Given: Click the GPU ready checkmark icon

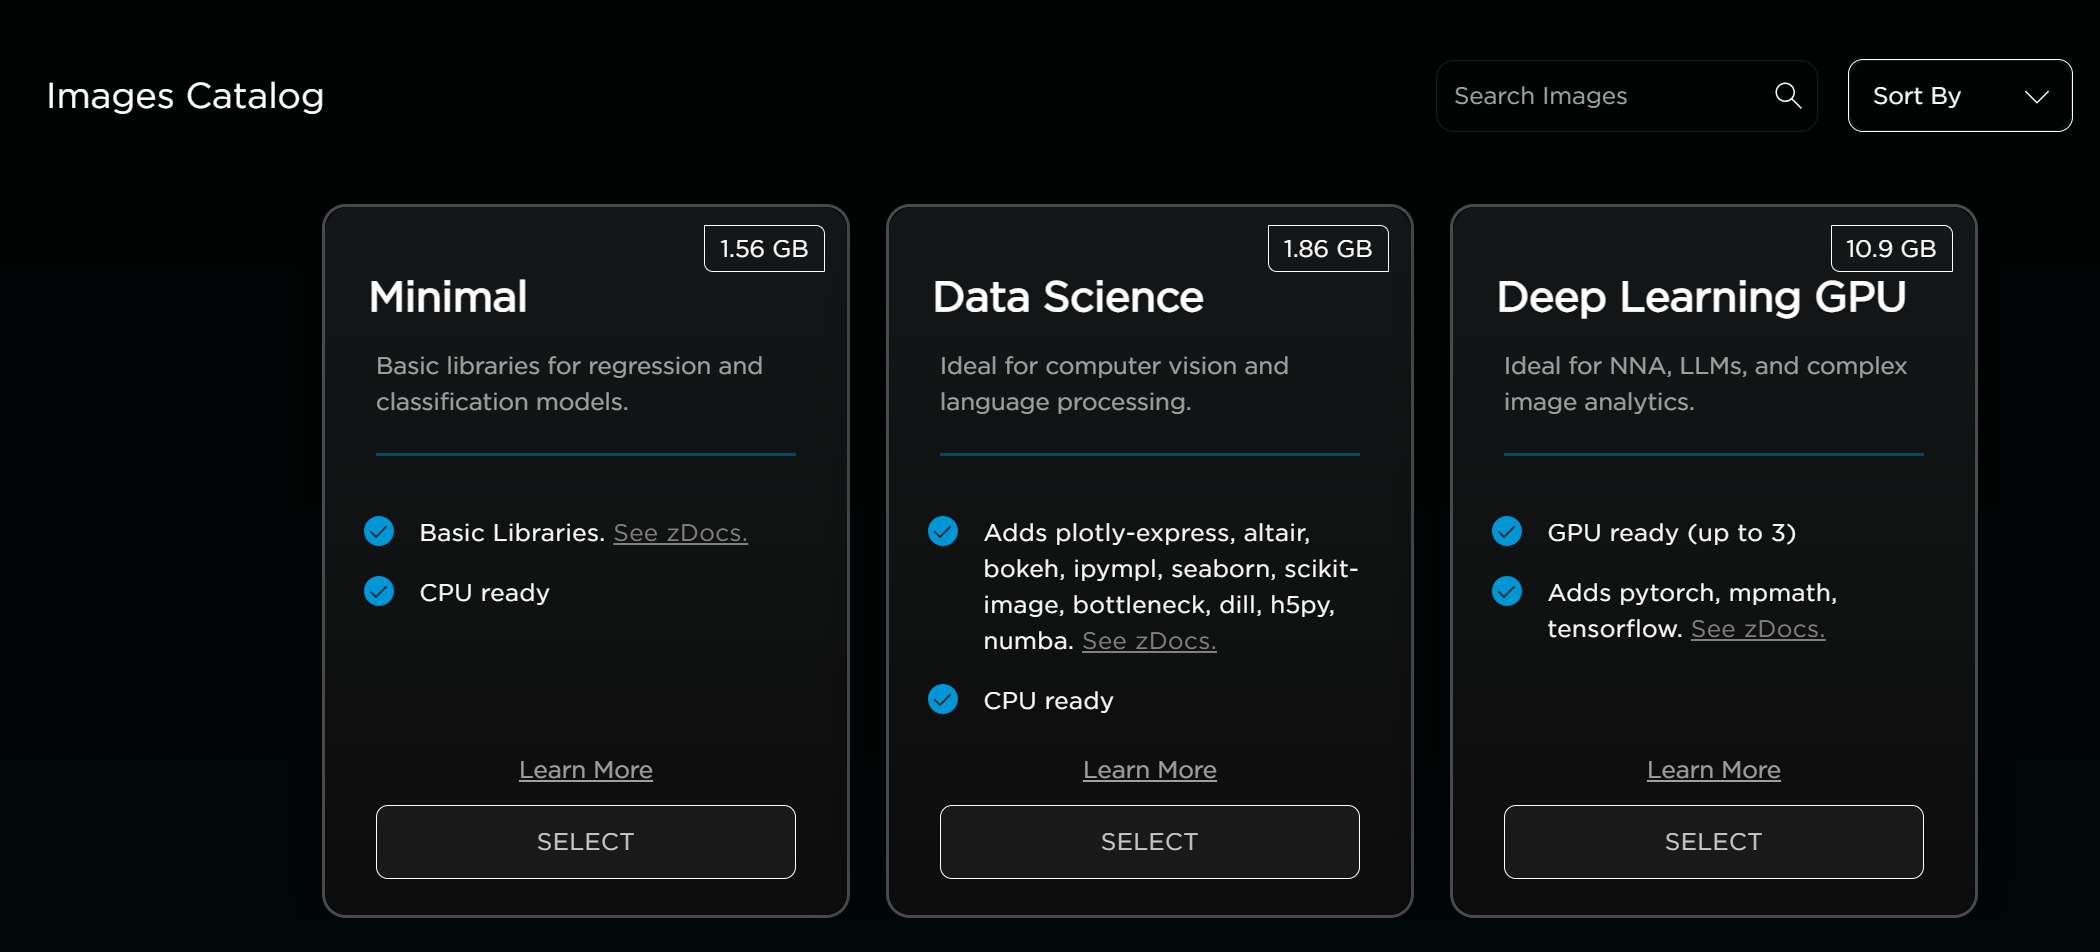Looking at the screenshot, I should 1507,531.
